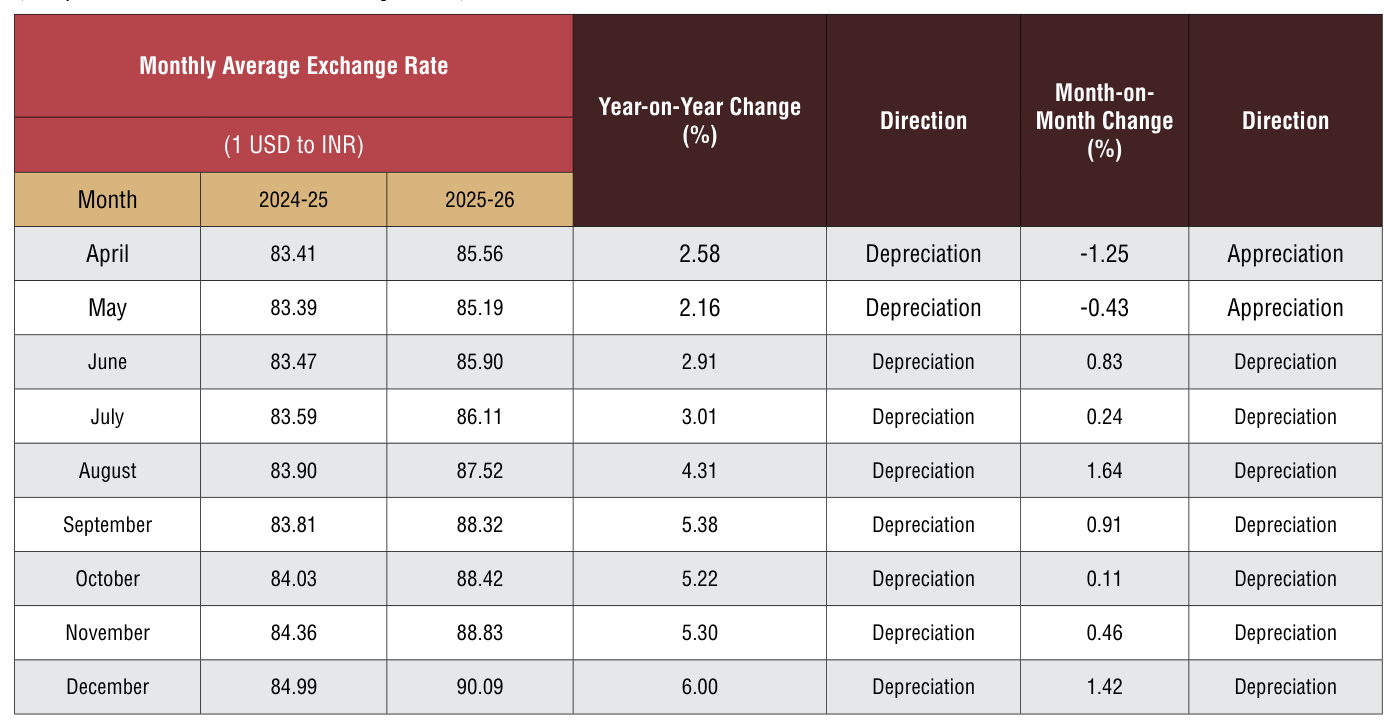Click the 6.00 year-on-year value
The height and width of the screenshot is (728, 1397).
(699, 686)
